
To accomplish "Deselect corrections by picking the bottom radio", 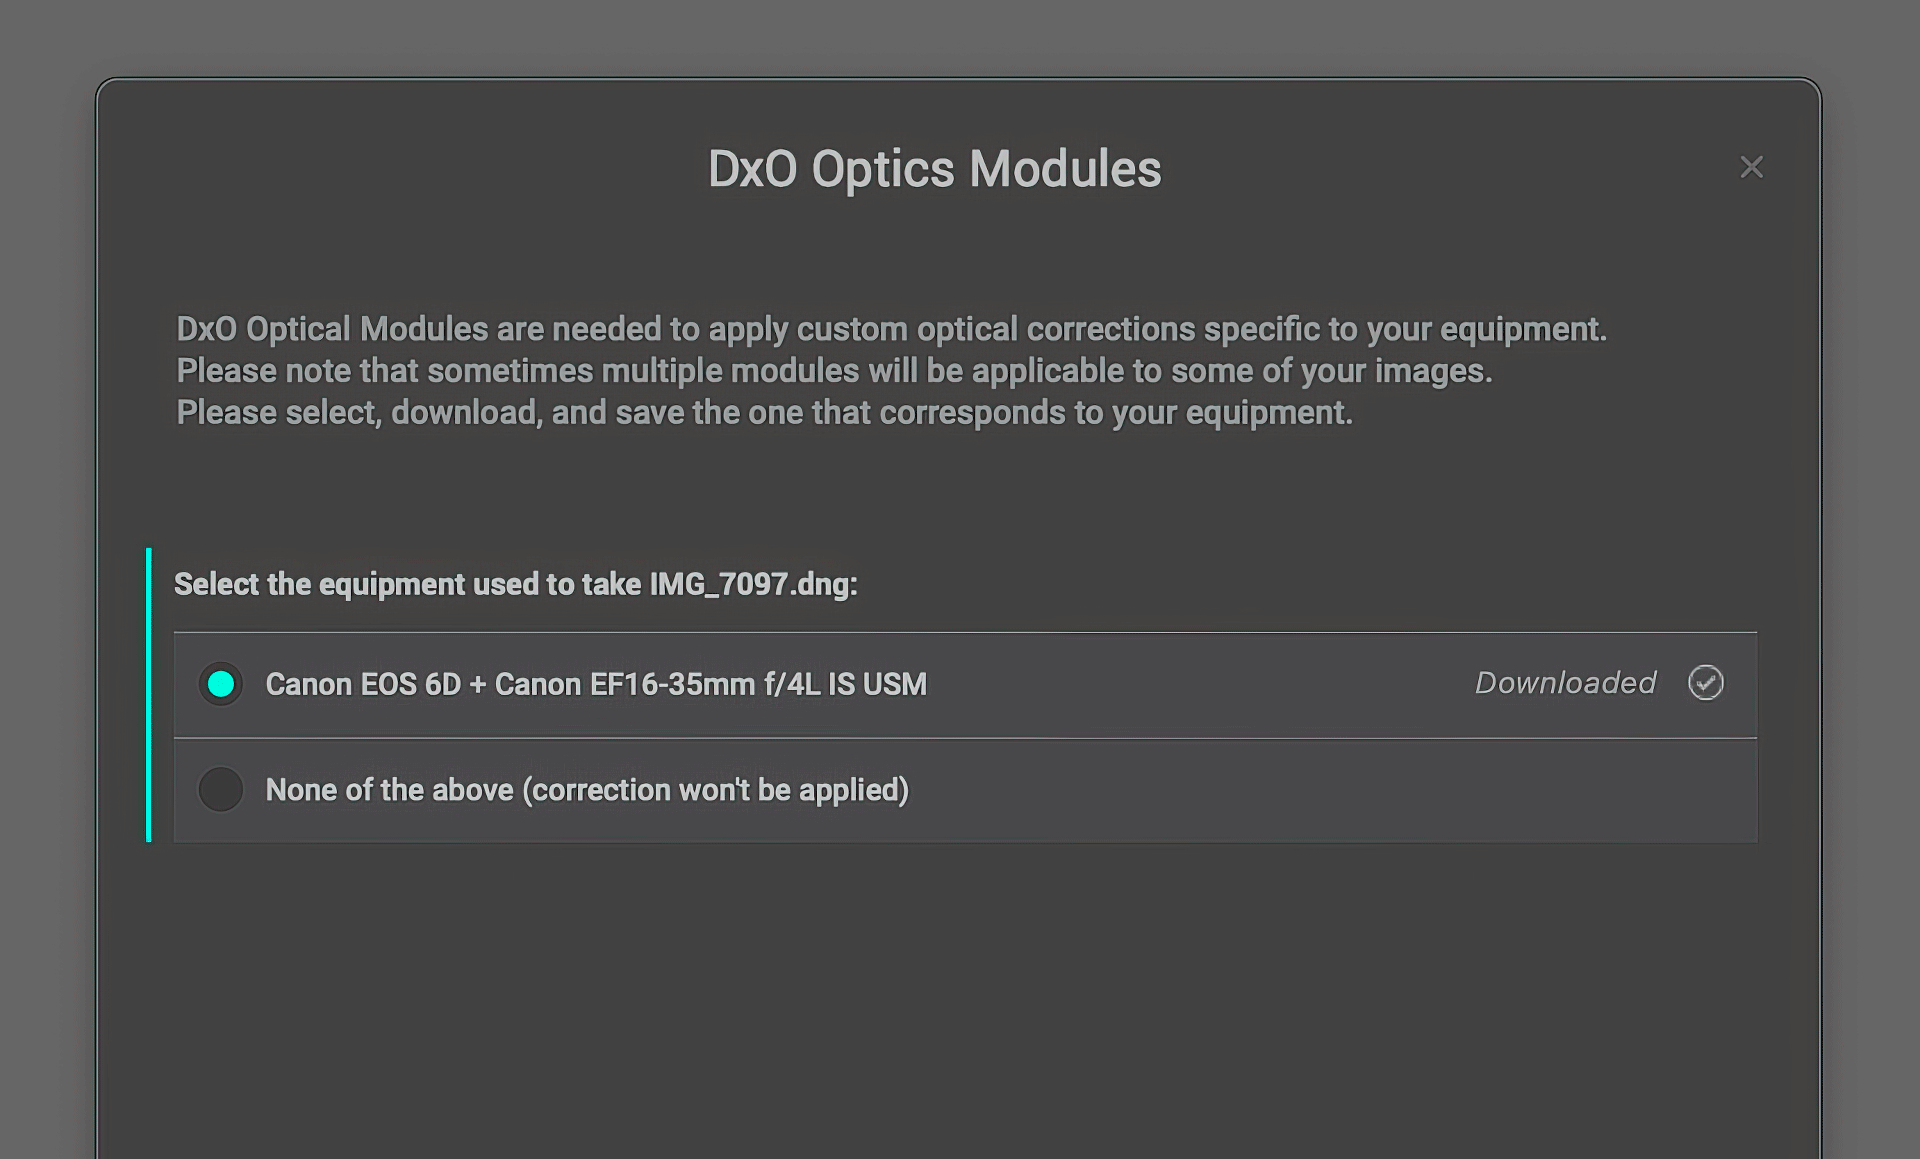I will coord(221,790).
